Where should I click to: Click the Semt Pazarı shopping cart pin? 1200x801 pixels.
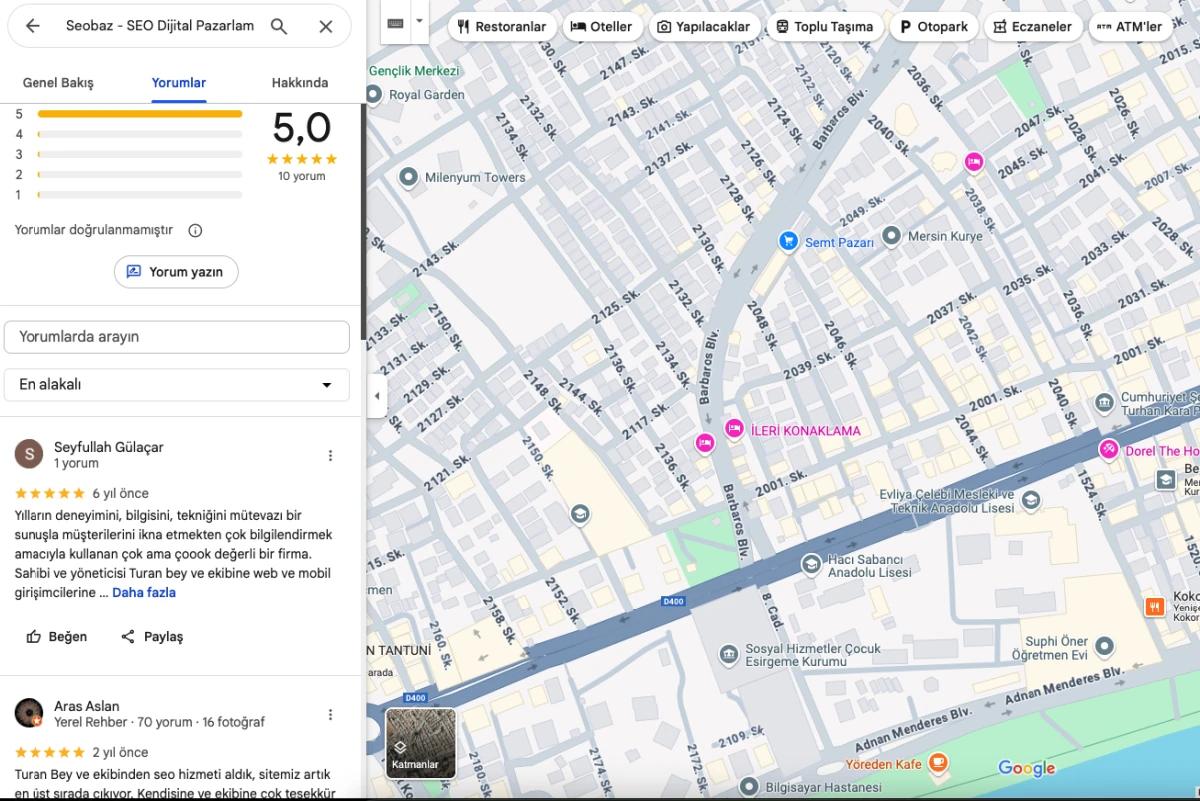(x=788, y=241)
